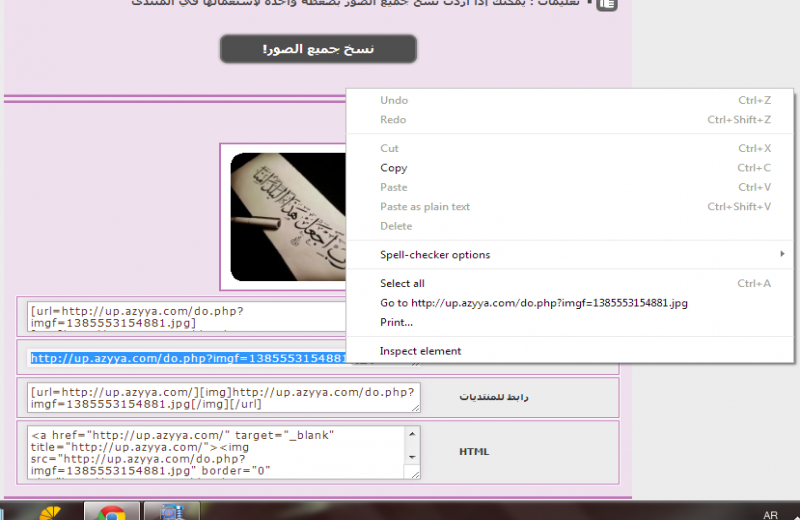Click the calligraphy image thumbnail
The height and width of the screenshot is (520, 800).
(288, 216)
